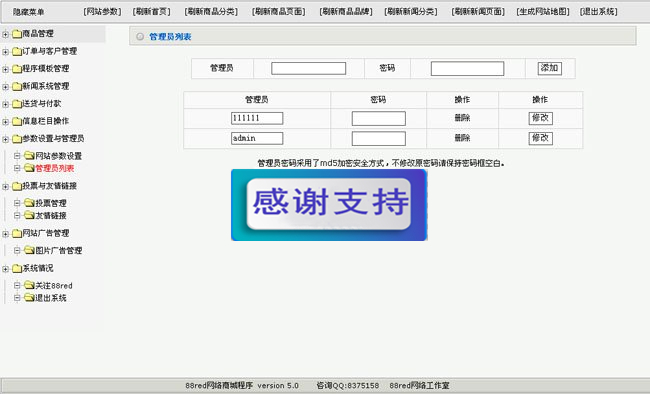Click the 管理员列表 open-folder icon
The width and height of the screenshot is (650, 394).
29,168
